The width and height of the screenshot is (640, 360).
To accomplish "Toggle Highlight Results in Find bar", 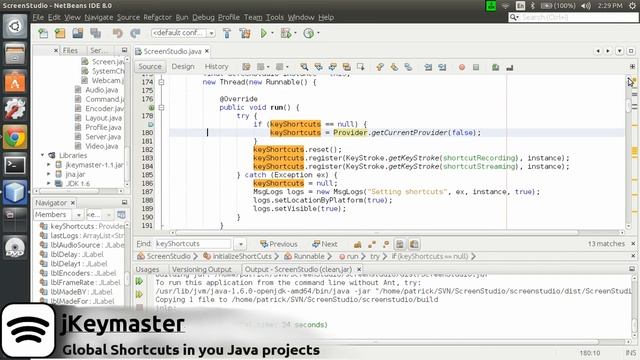I will pos(400,244).
